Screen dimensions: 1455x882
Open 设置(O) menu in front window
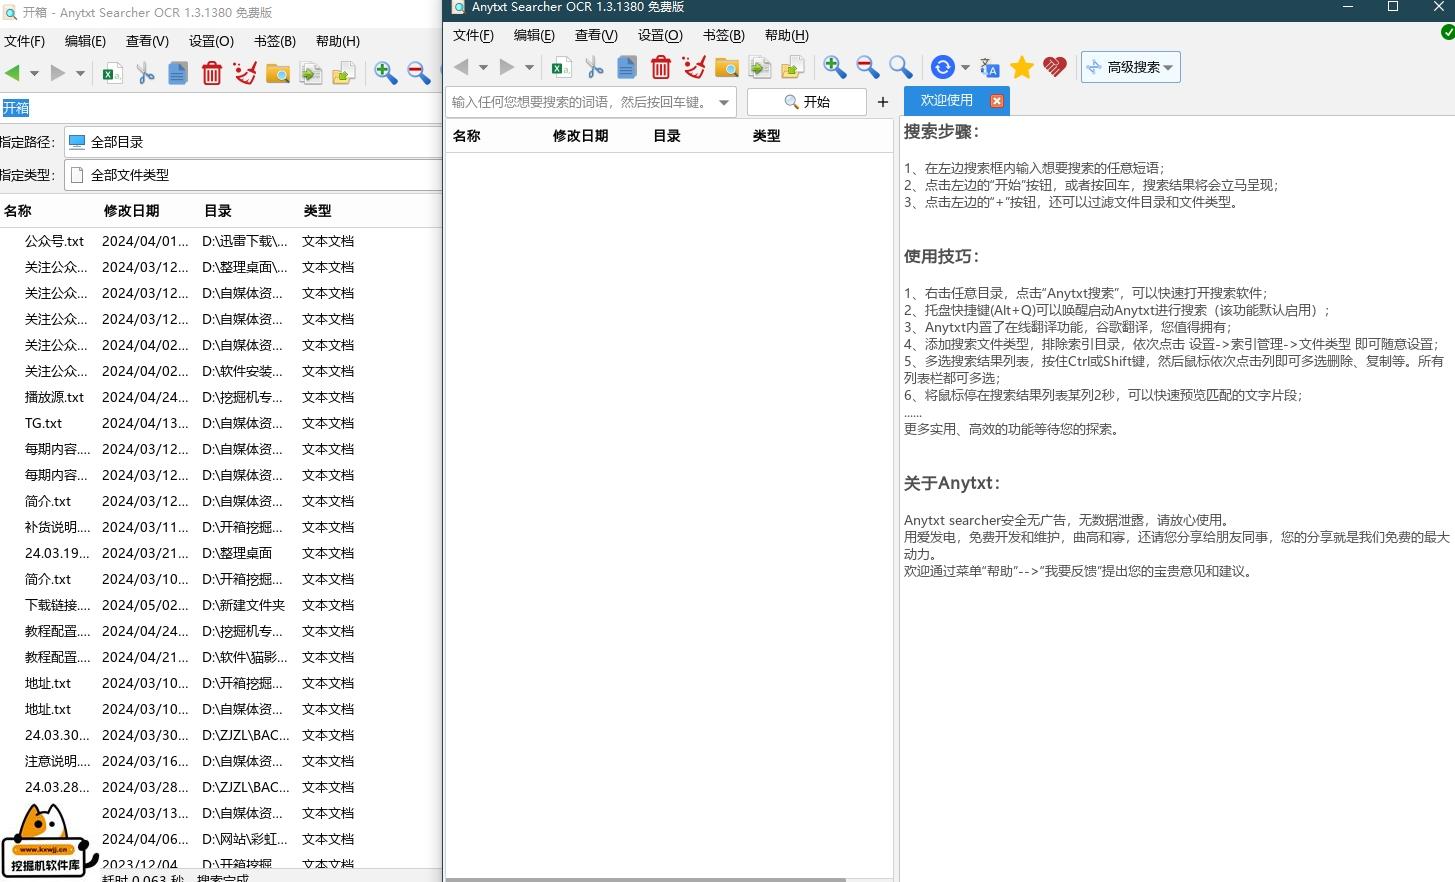(x=659, y=35)
